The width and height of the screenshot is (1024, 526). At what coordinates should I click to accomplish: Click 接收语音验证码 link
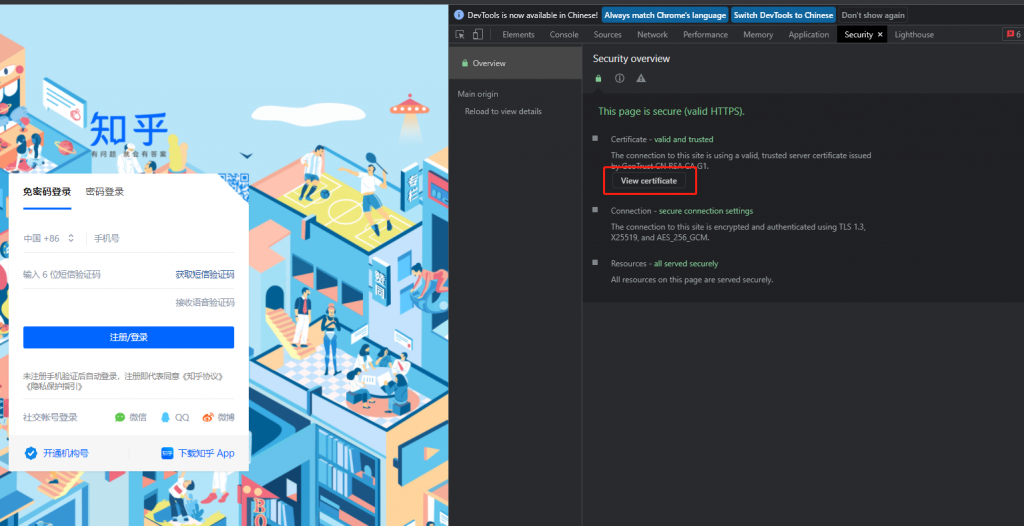coord(204,303)
